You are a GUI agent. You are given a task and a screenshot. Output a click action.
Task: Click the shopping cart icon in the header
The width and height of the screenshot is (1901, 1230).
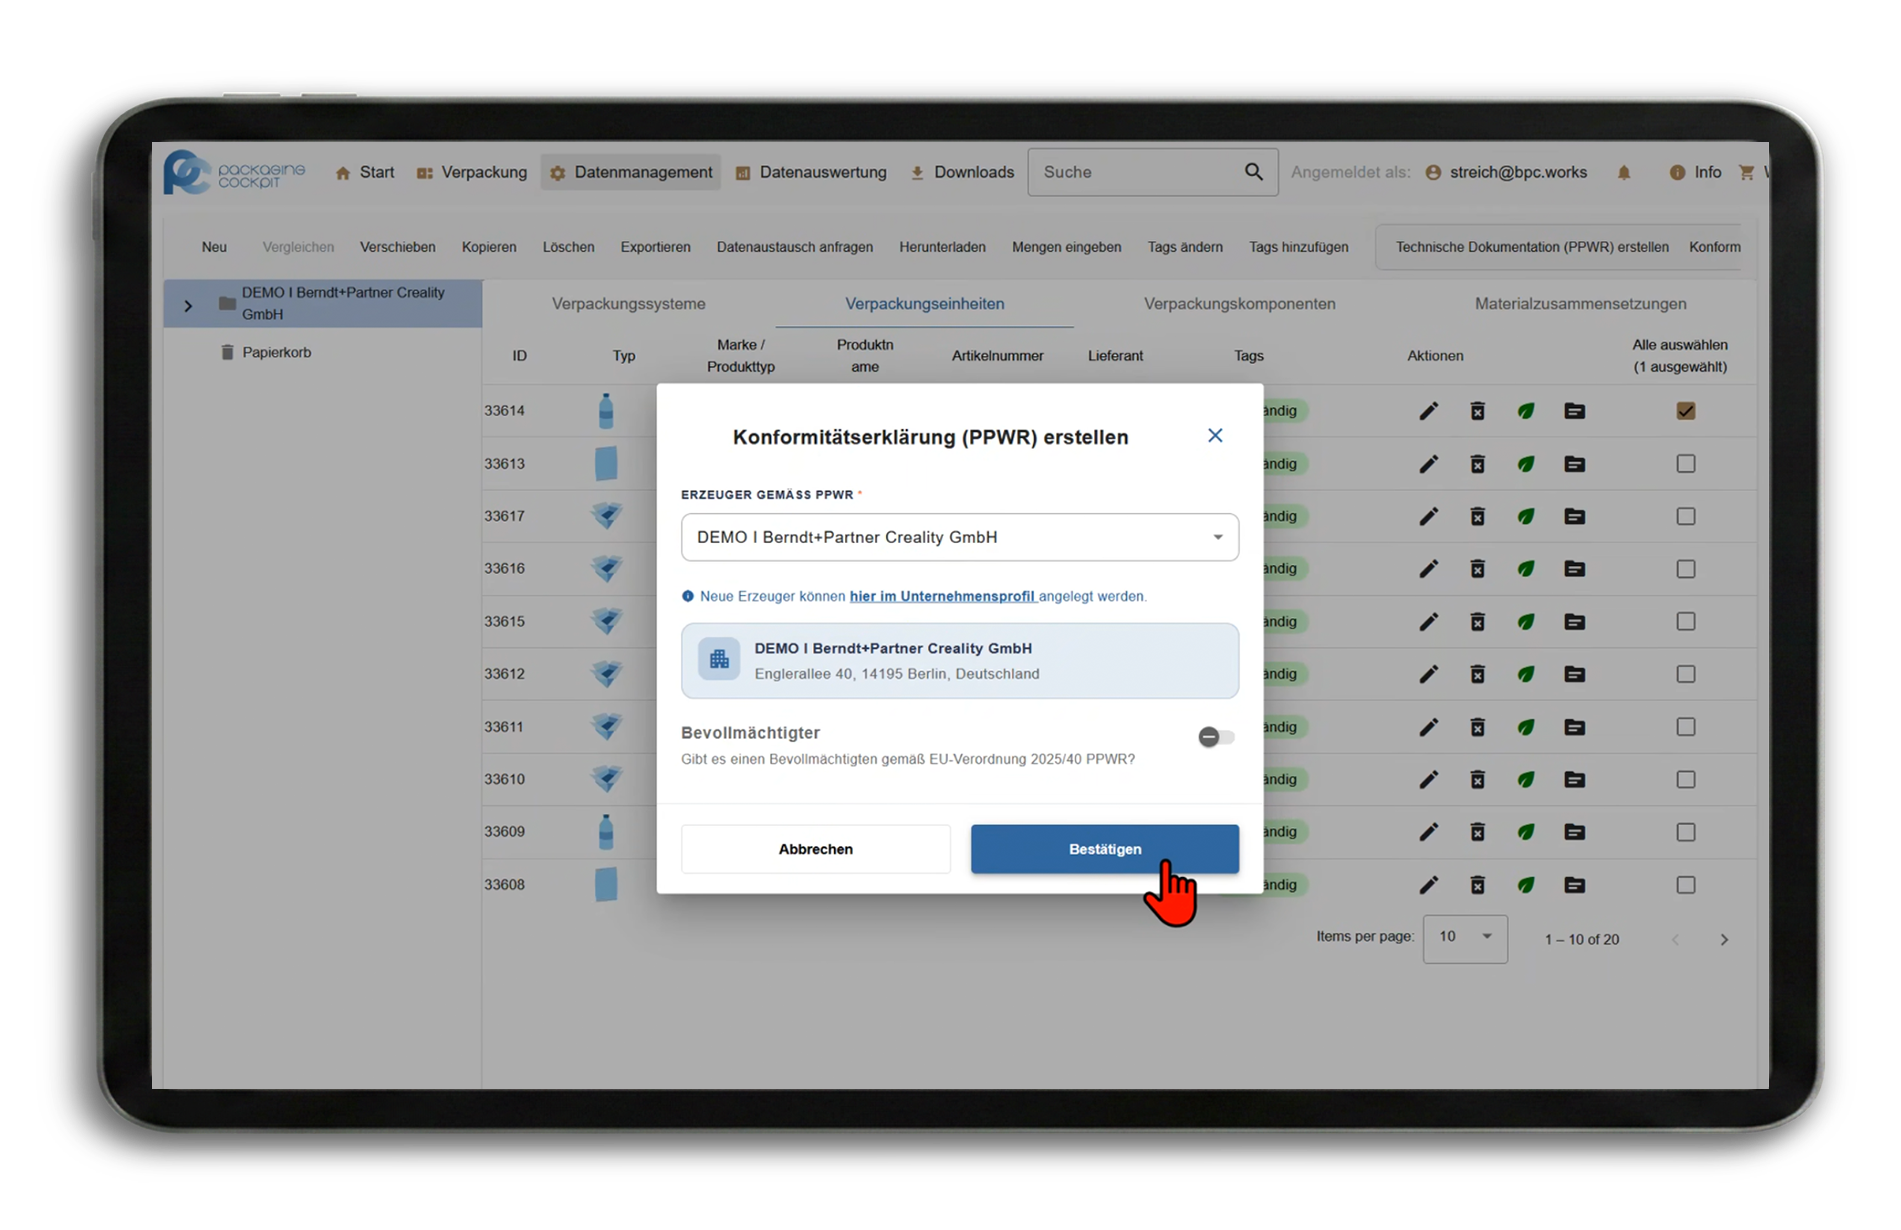coord(1746,173)
